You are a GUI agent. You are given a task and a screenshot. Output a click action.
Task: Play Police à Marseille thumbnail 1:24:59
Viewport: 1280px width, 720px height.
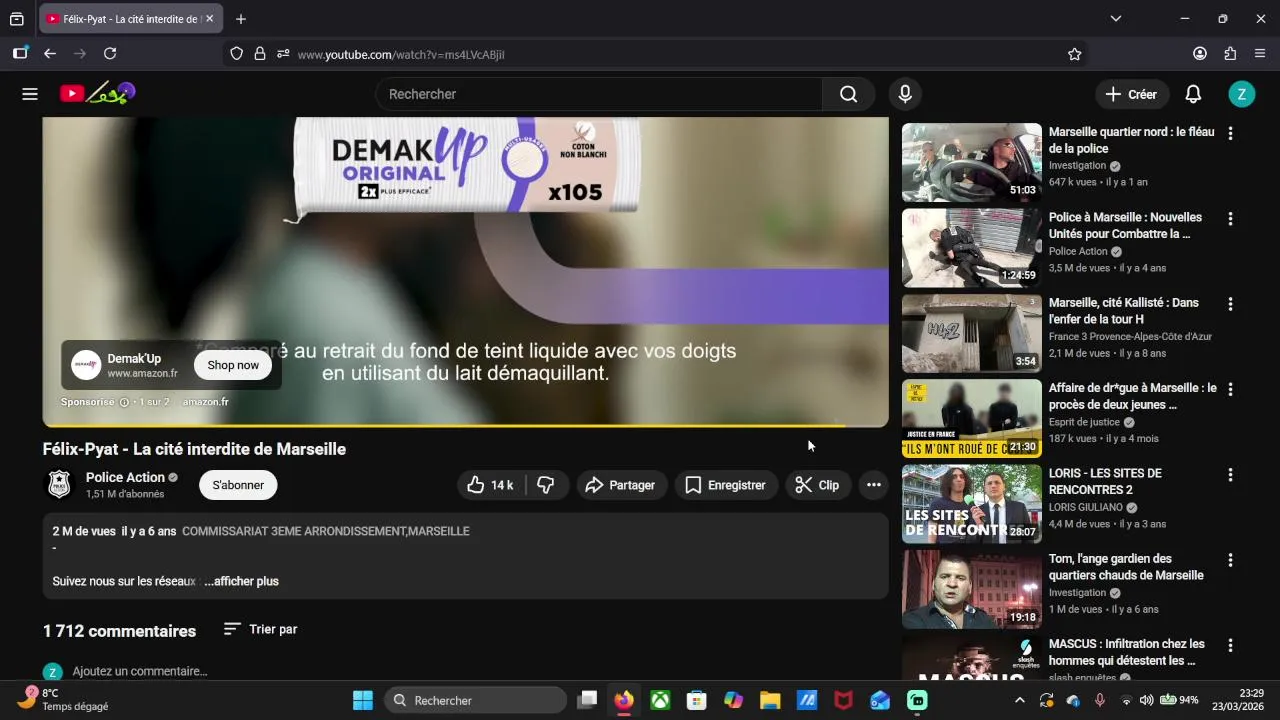(x=972, y=248)
